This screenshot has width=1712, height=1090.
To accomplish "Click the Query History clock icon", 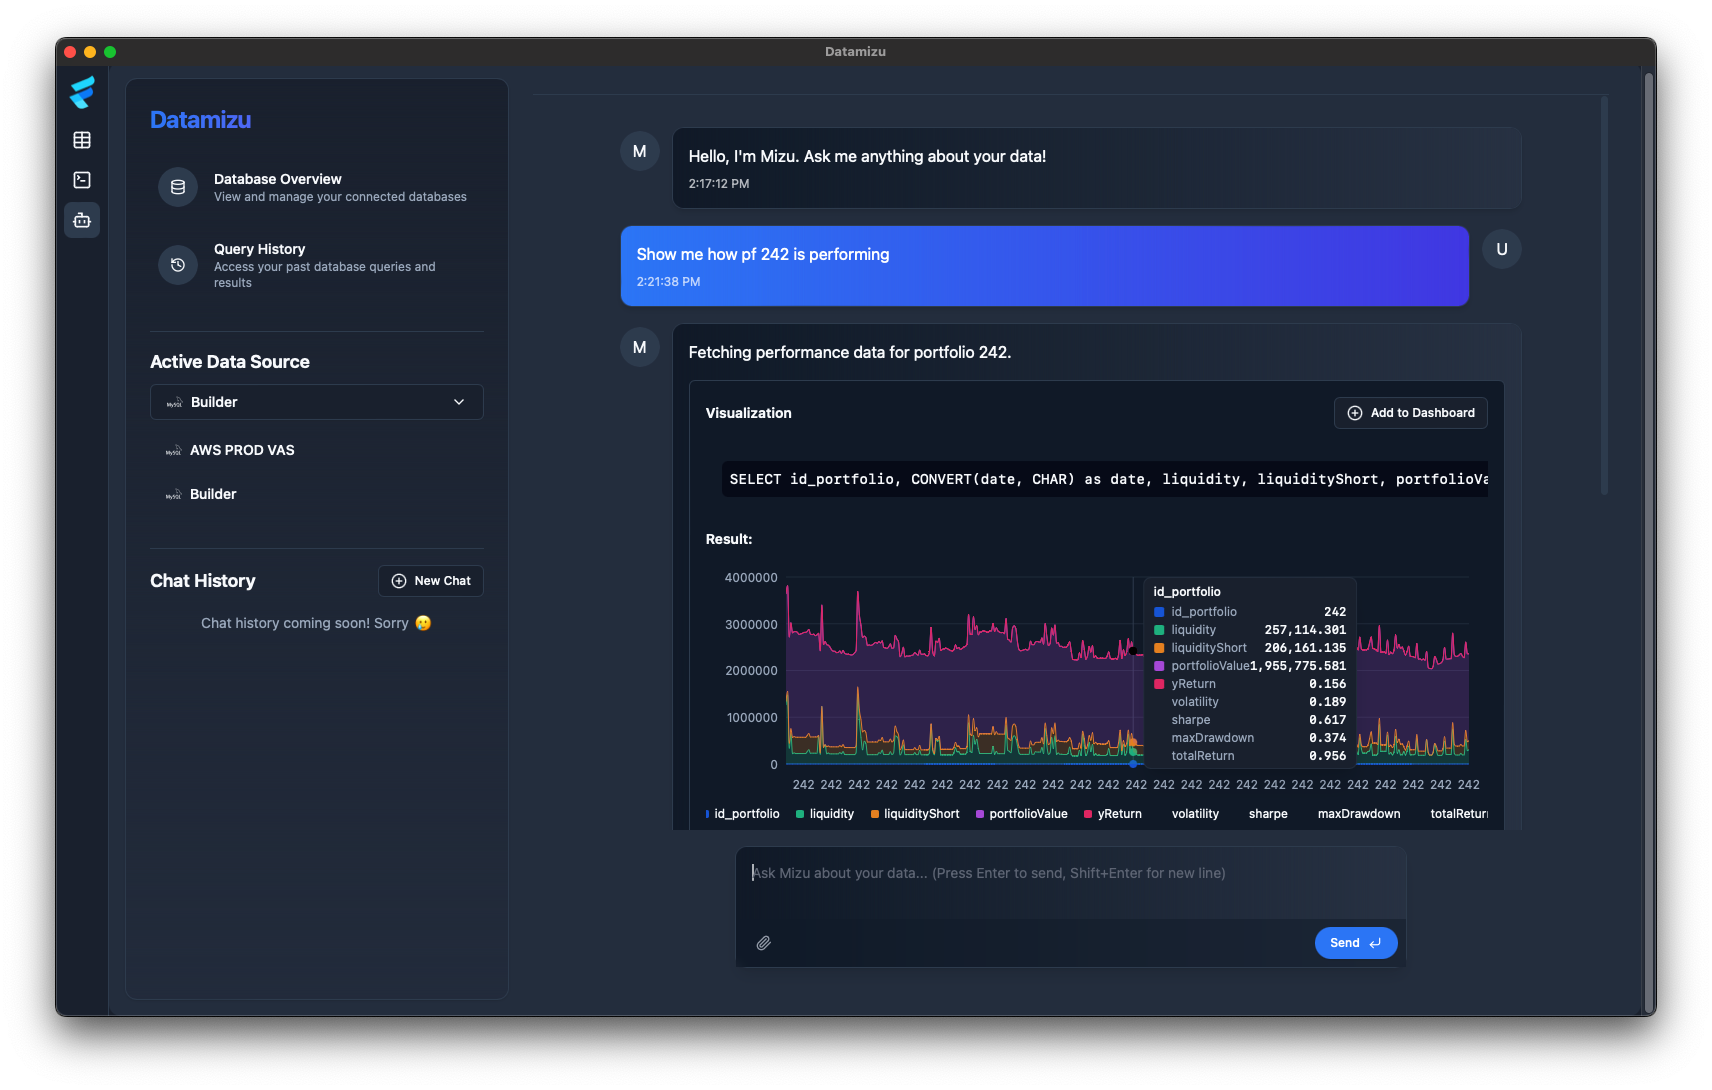I will pos(178,265).
